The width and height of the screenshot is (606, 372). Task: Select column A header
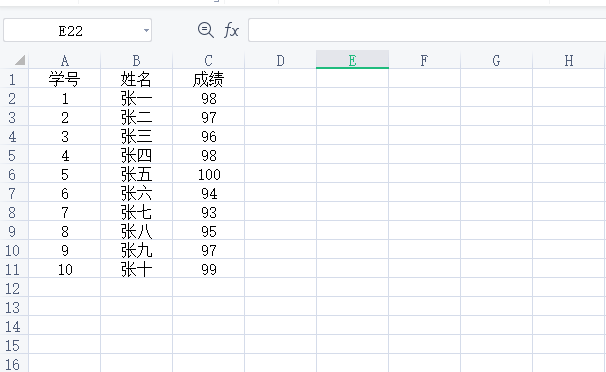point(65,60)
